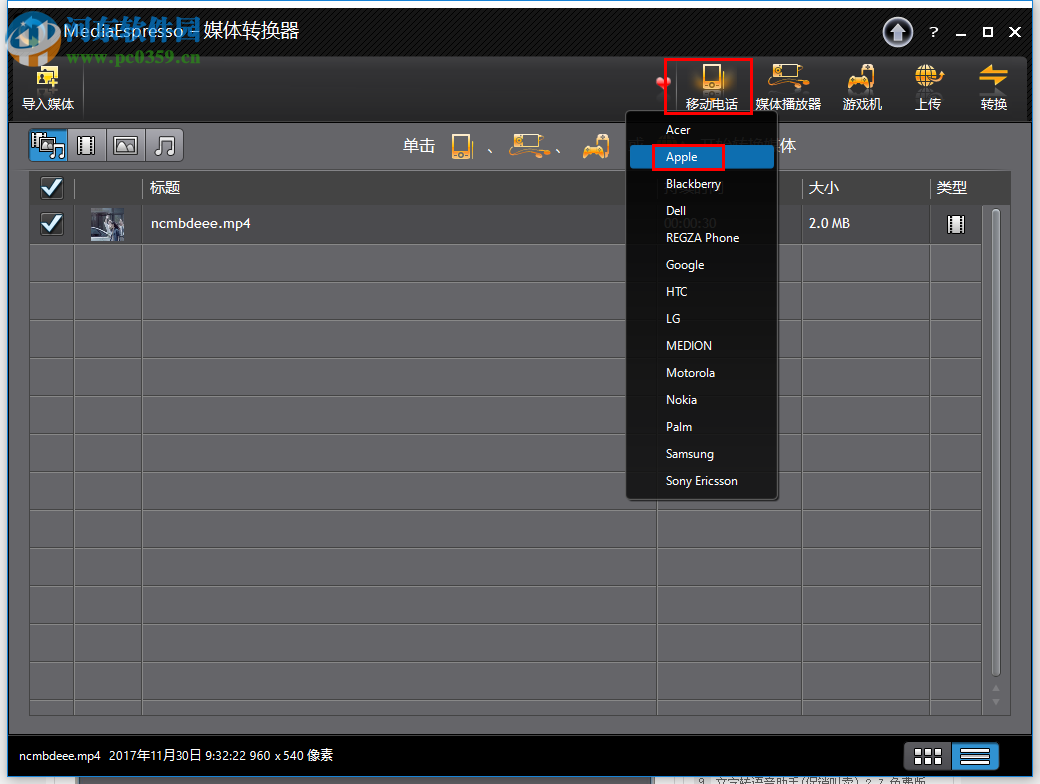Open help via question mark icon

coord(933,32)
